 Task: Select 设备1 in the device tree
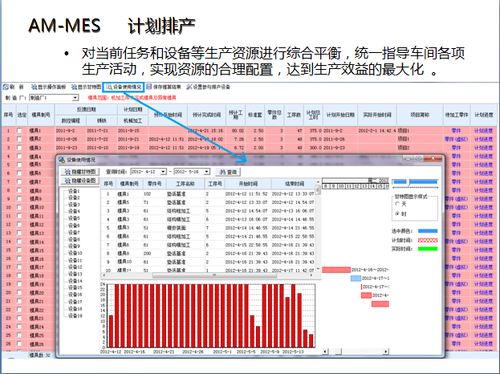74,191
